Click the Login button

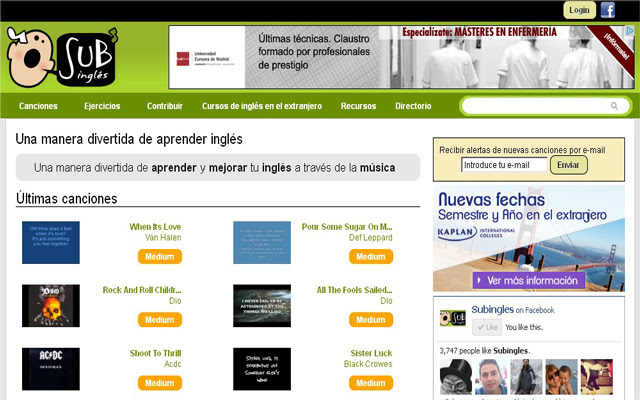pyautogui.click(x=579, y=10)
